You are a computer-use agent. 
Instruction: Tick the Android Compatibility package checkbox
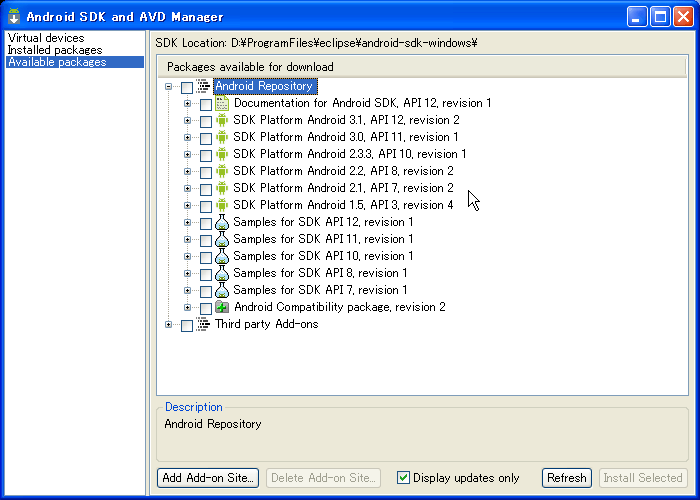(205, 308)
